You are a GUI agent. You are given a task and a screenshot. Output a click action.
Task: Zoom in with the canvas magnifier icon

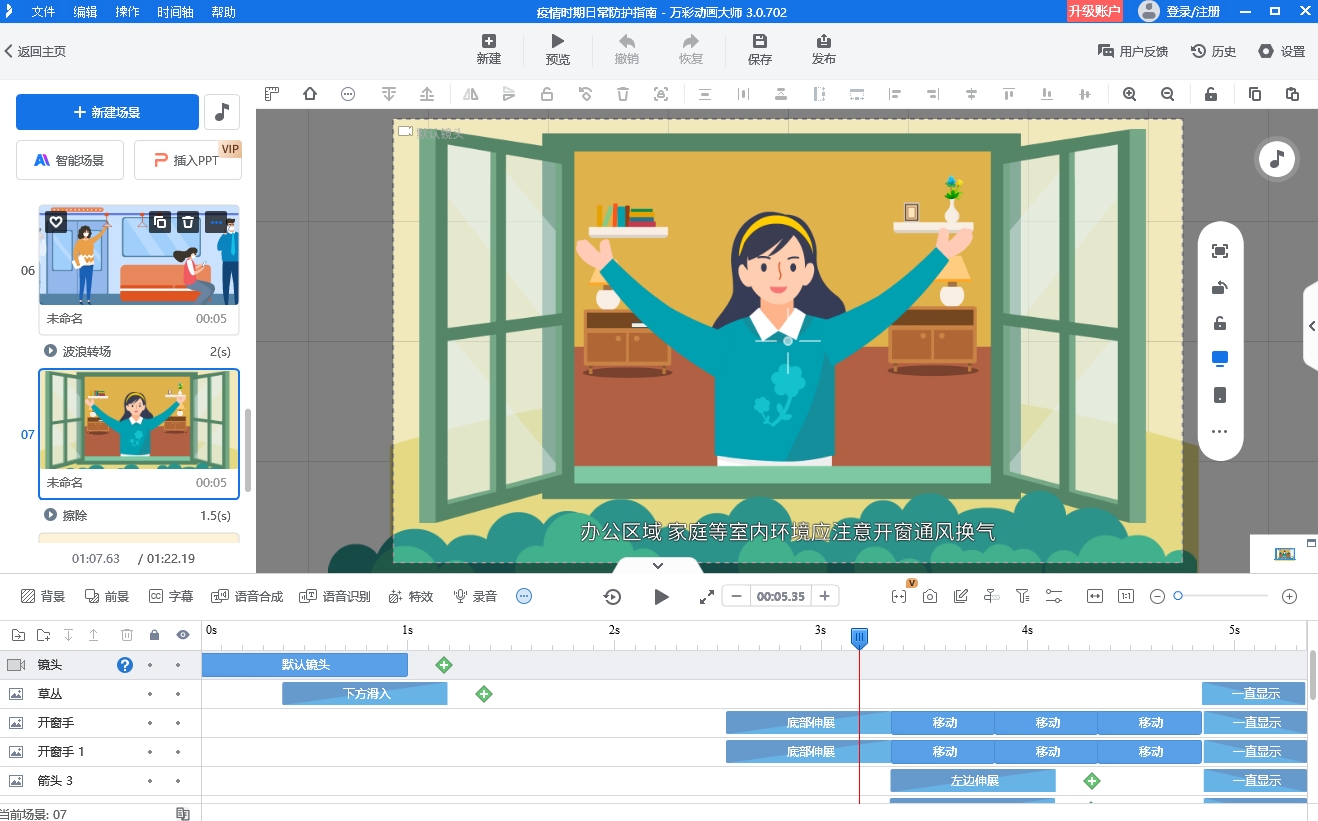click(x=1129, y=94)
